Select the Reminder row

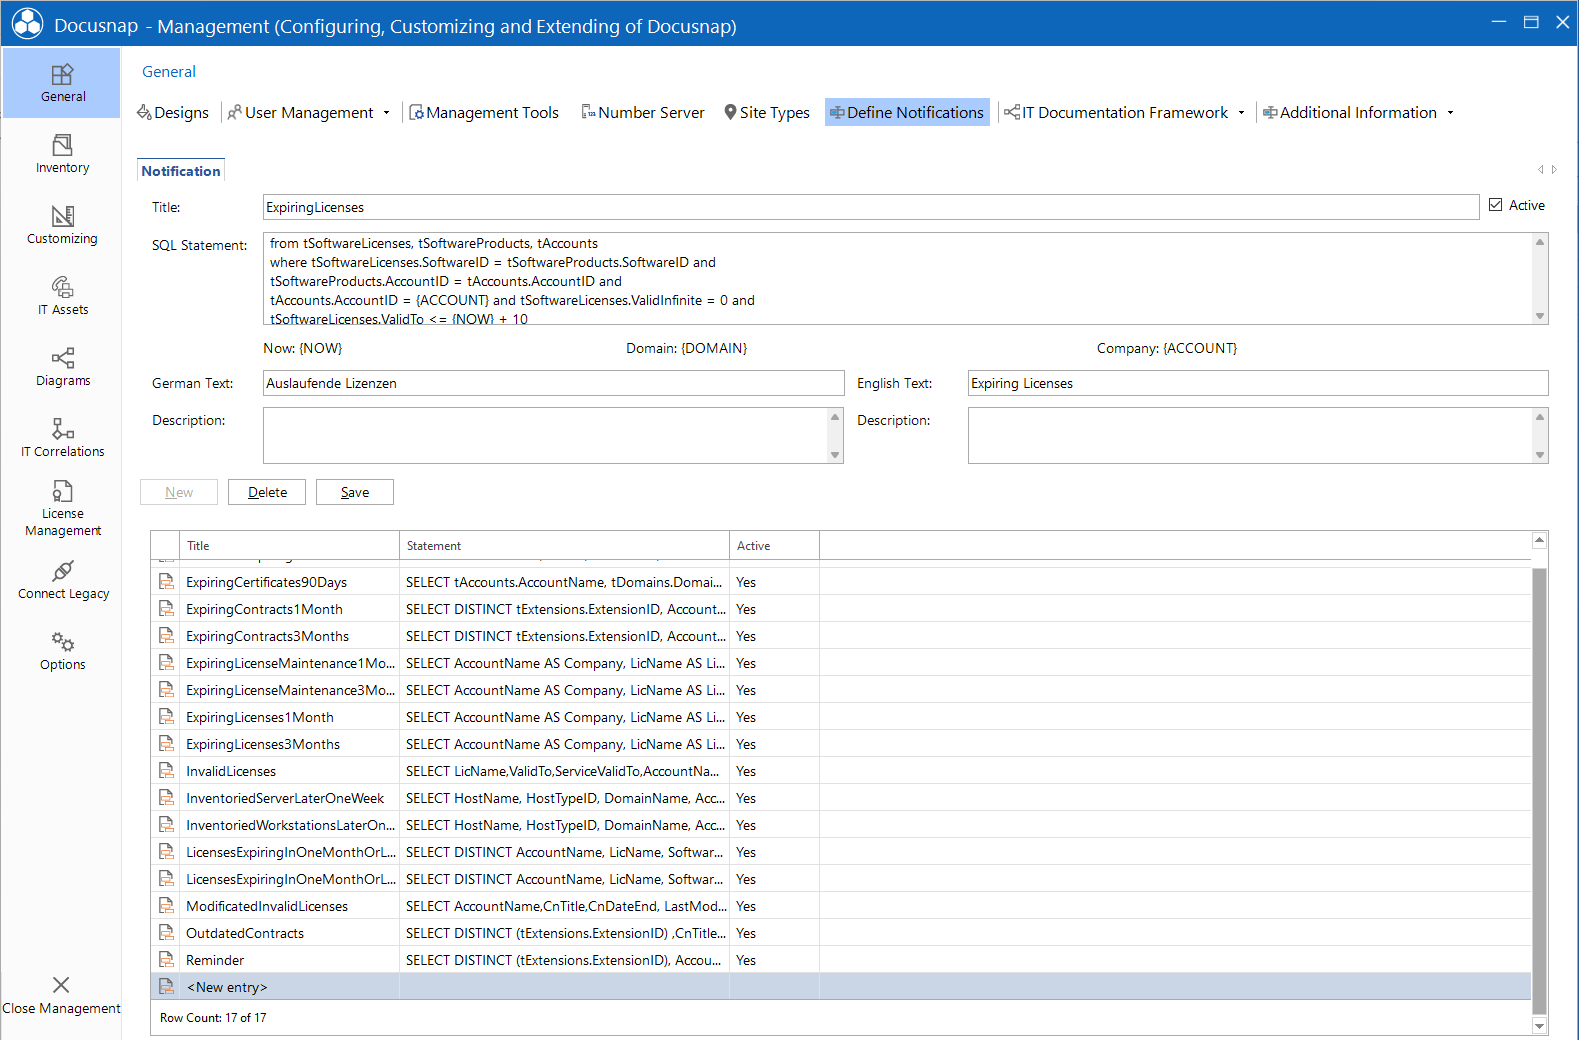coord(841,960)
